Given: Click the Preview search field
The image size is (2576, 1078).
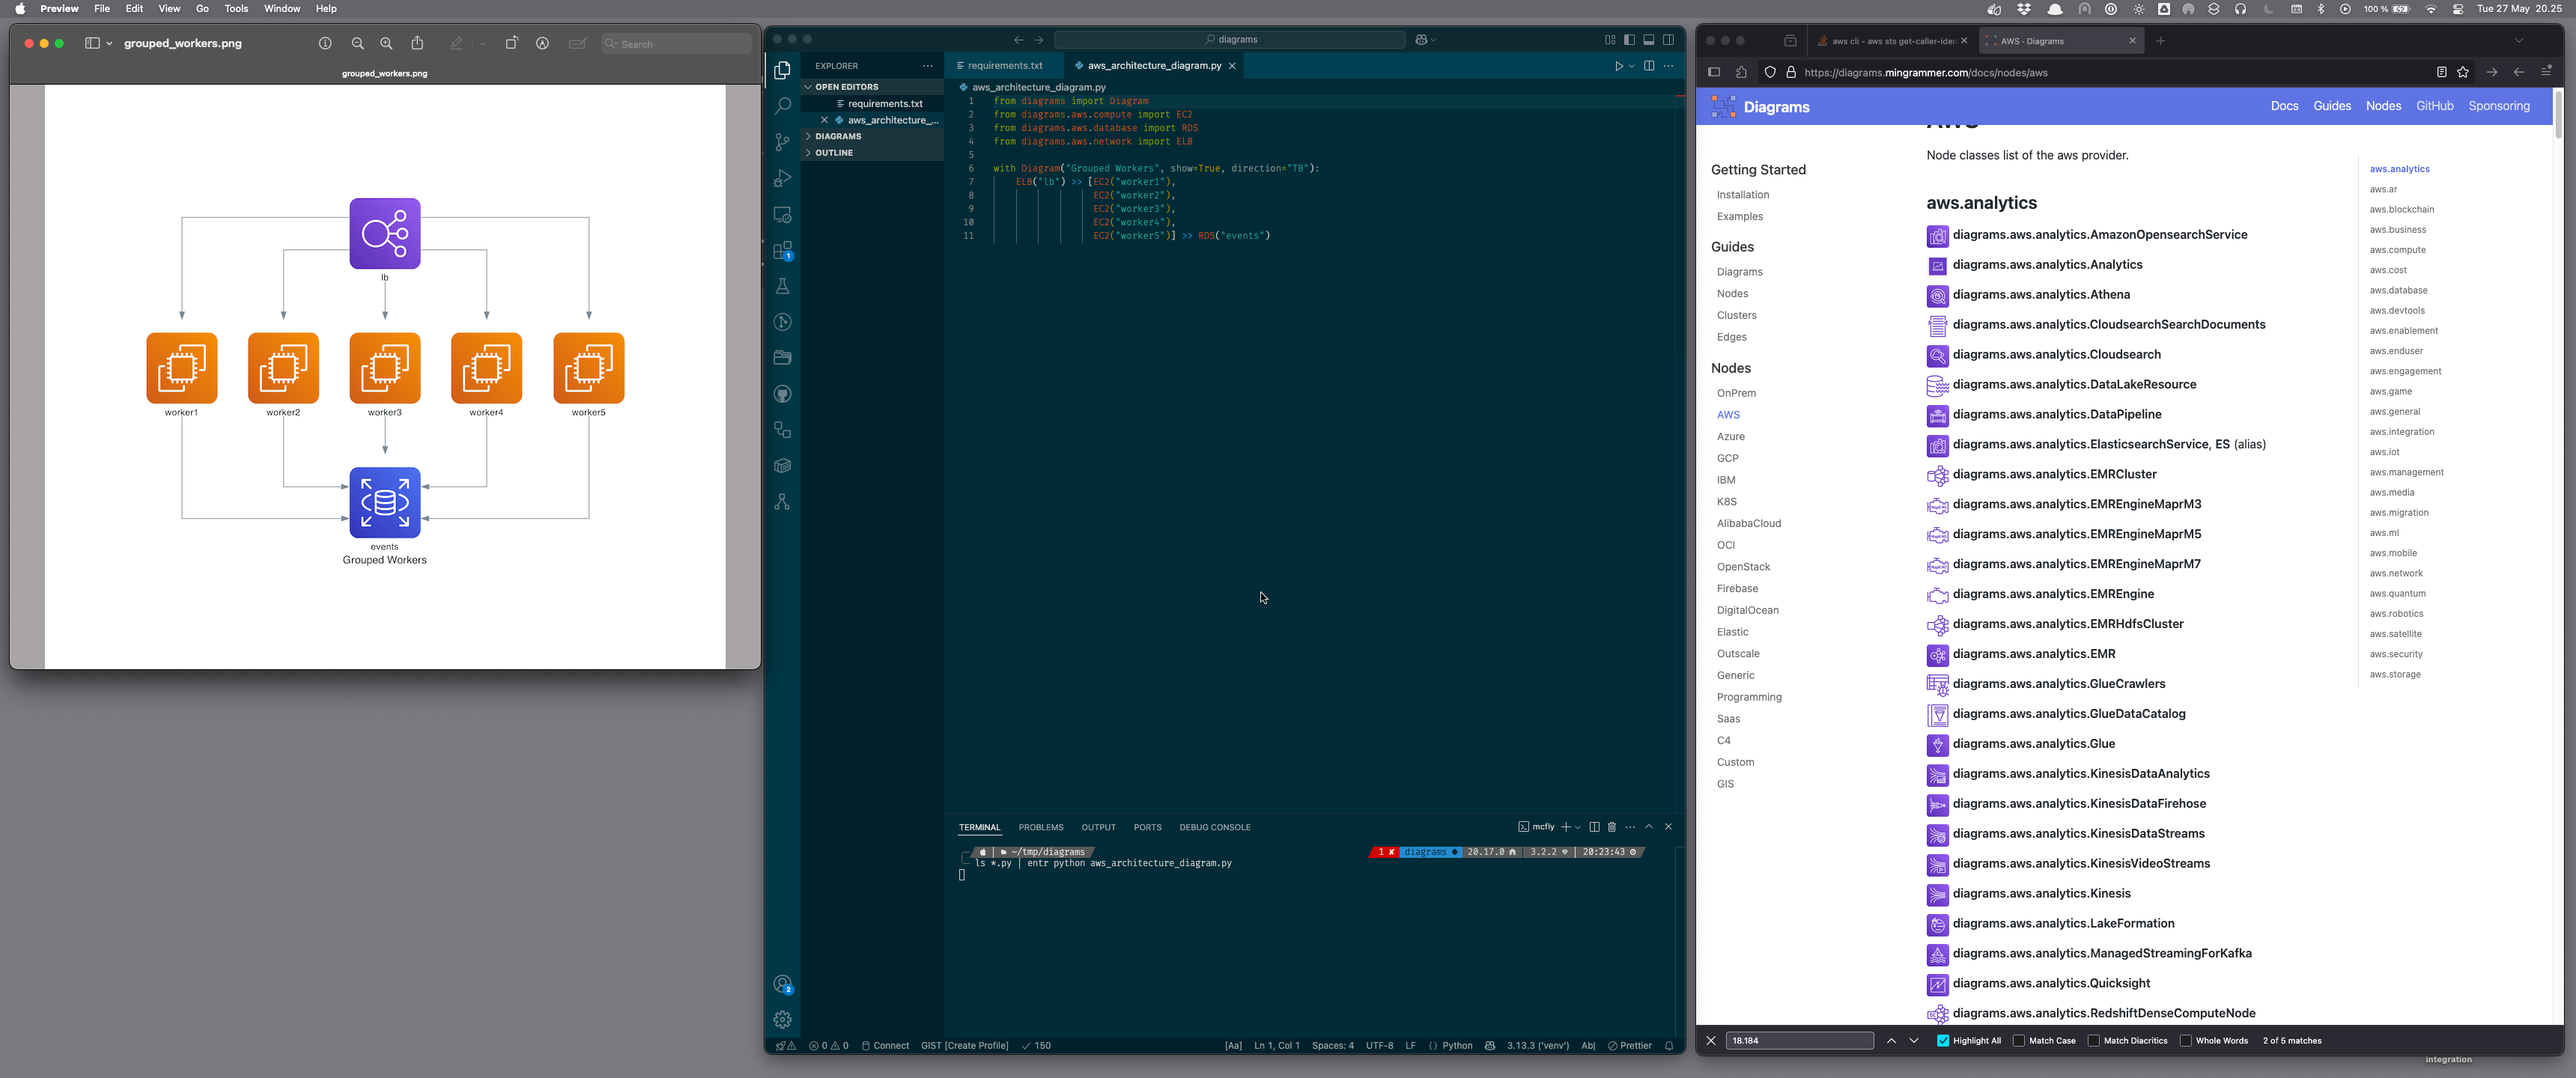Looking at the screenshot, I should click(x=676, y=44).
